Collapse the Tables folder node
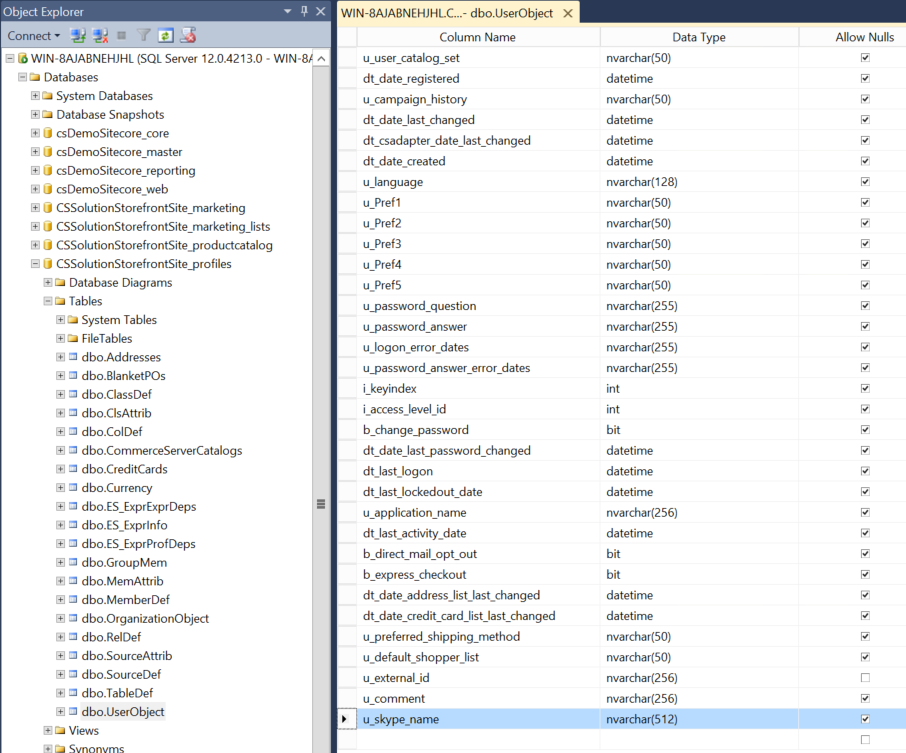This screenshot has height=753, width=906. click(48, 301)
